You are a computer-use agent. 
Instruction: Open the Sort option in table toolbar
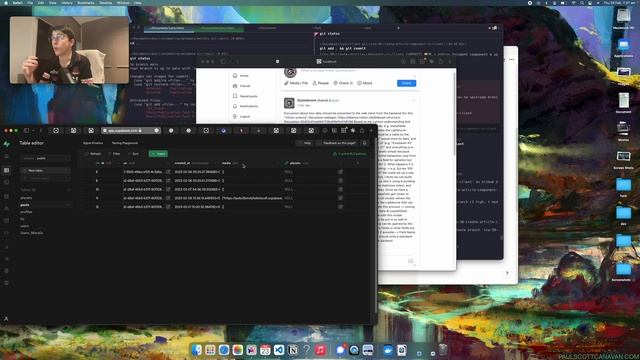133,154
